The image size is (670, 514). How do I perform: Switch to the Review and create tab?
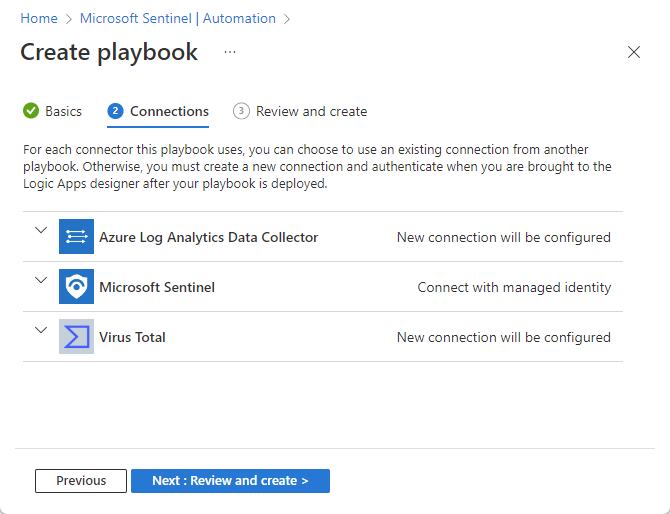point(311,111)
